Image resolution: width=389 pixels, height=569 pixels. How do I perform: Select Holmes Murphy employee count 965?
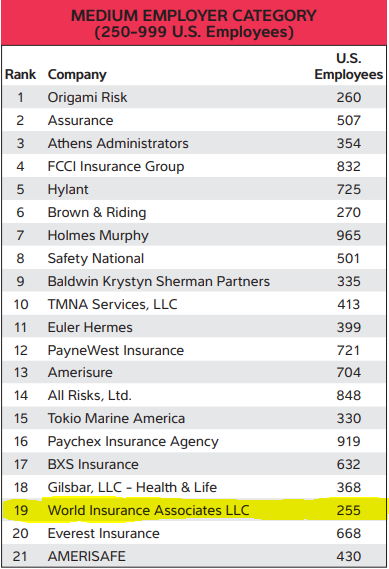click(348, 236)
